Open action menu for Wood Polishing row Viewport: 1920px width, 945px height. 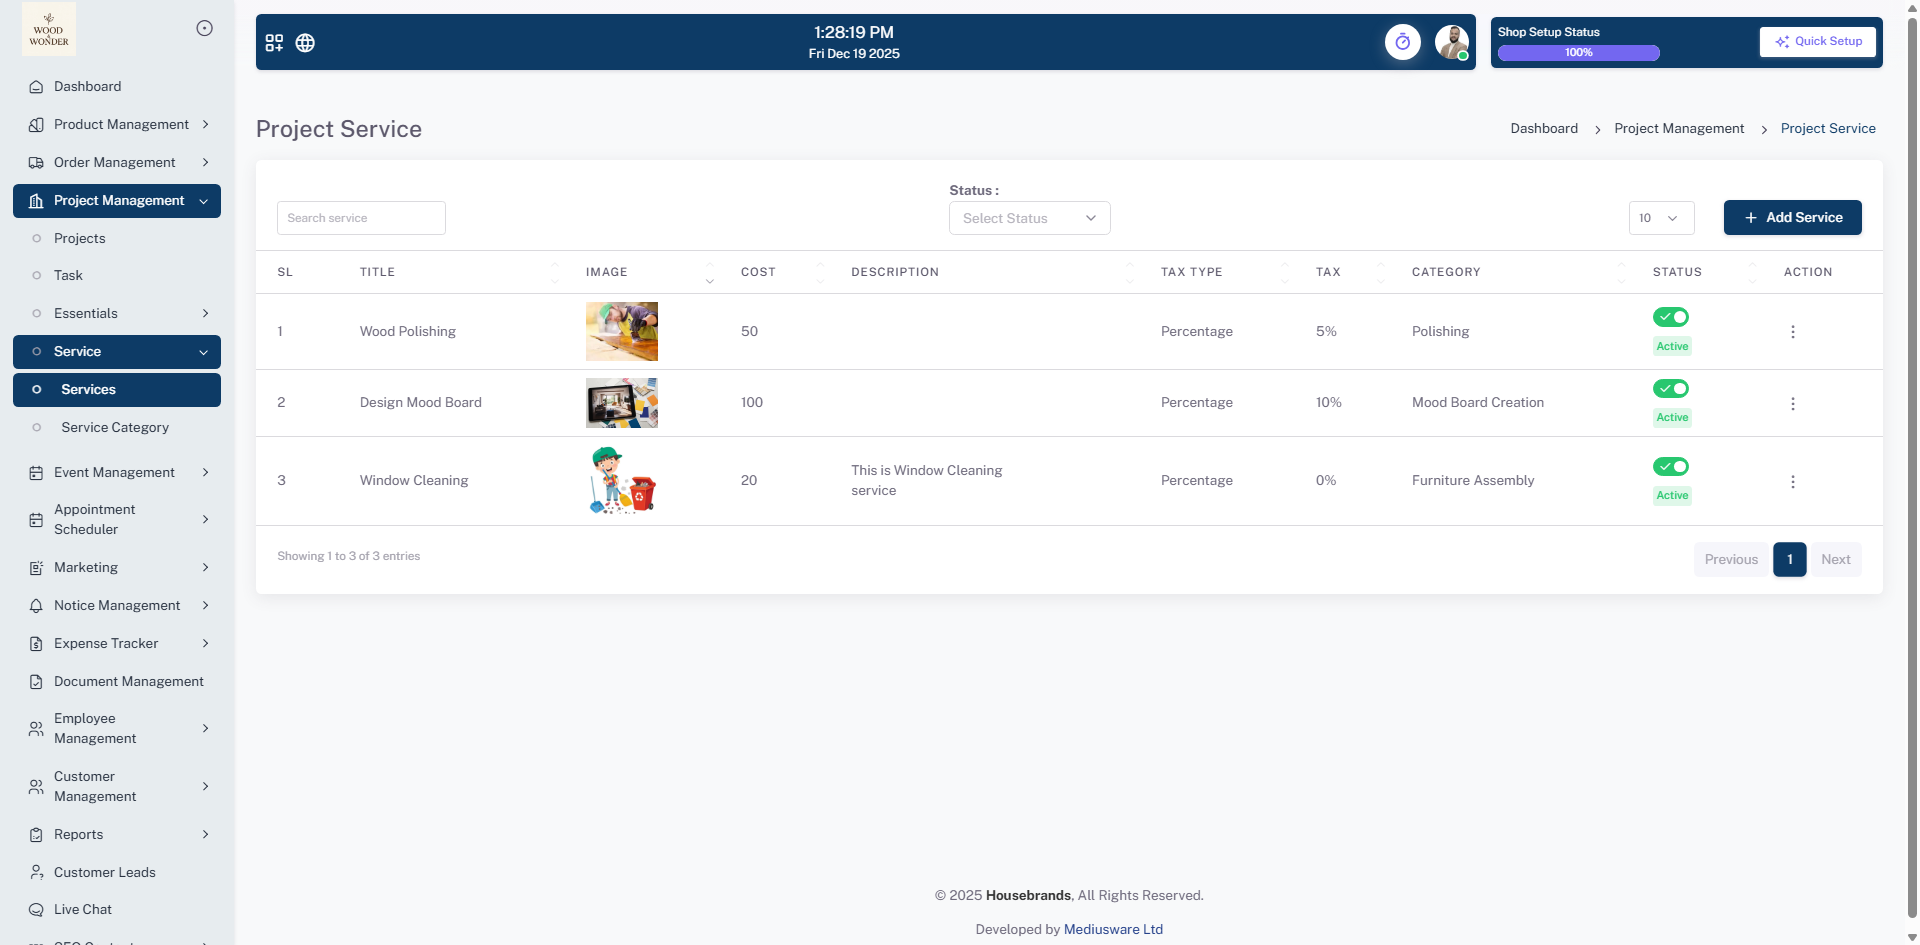point(1792,332)
